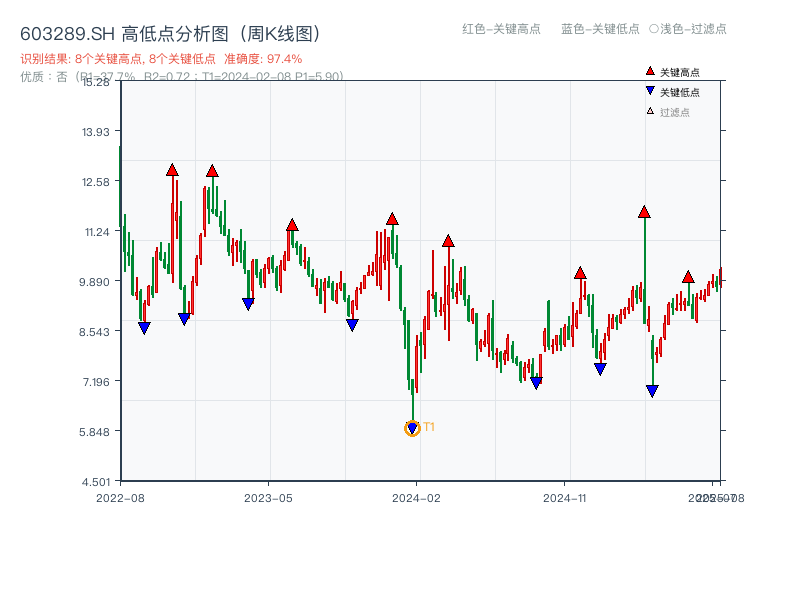The image size is (800, 600).
Task: Select the 2023-05 x-axis label
Action: [270, 495]
